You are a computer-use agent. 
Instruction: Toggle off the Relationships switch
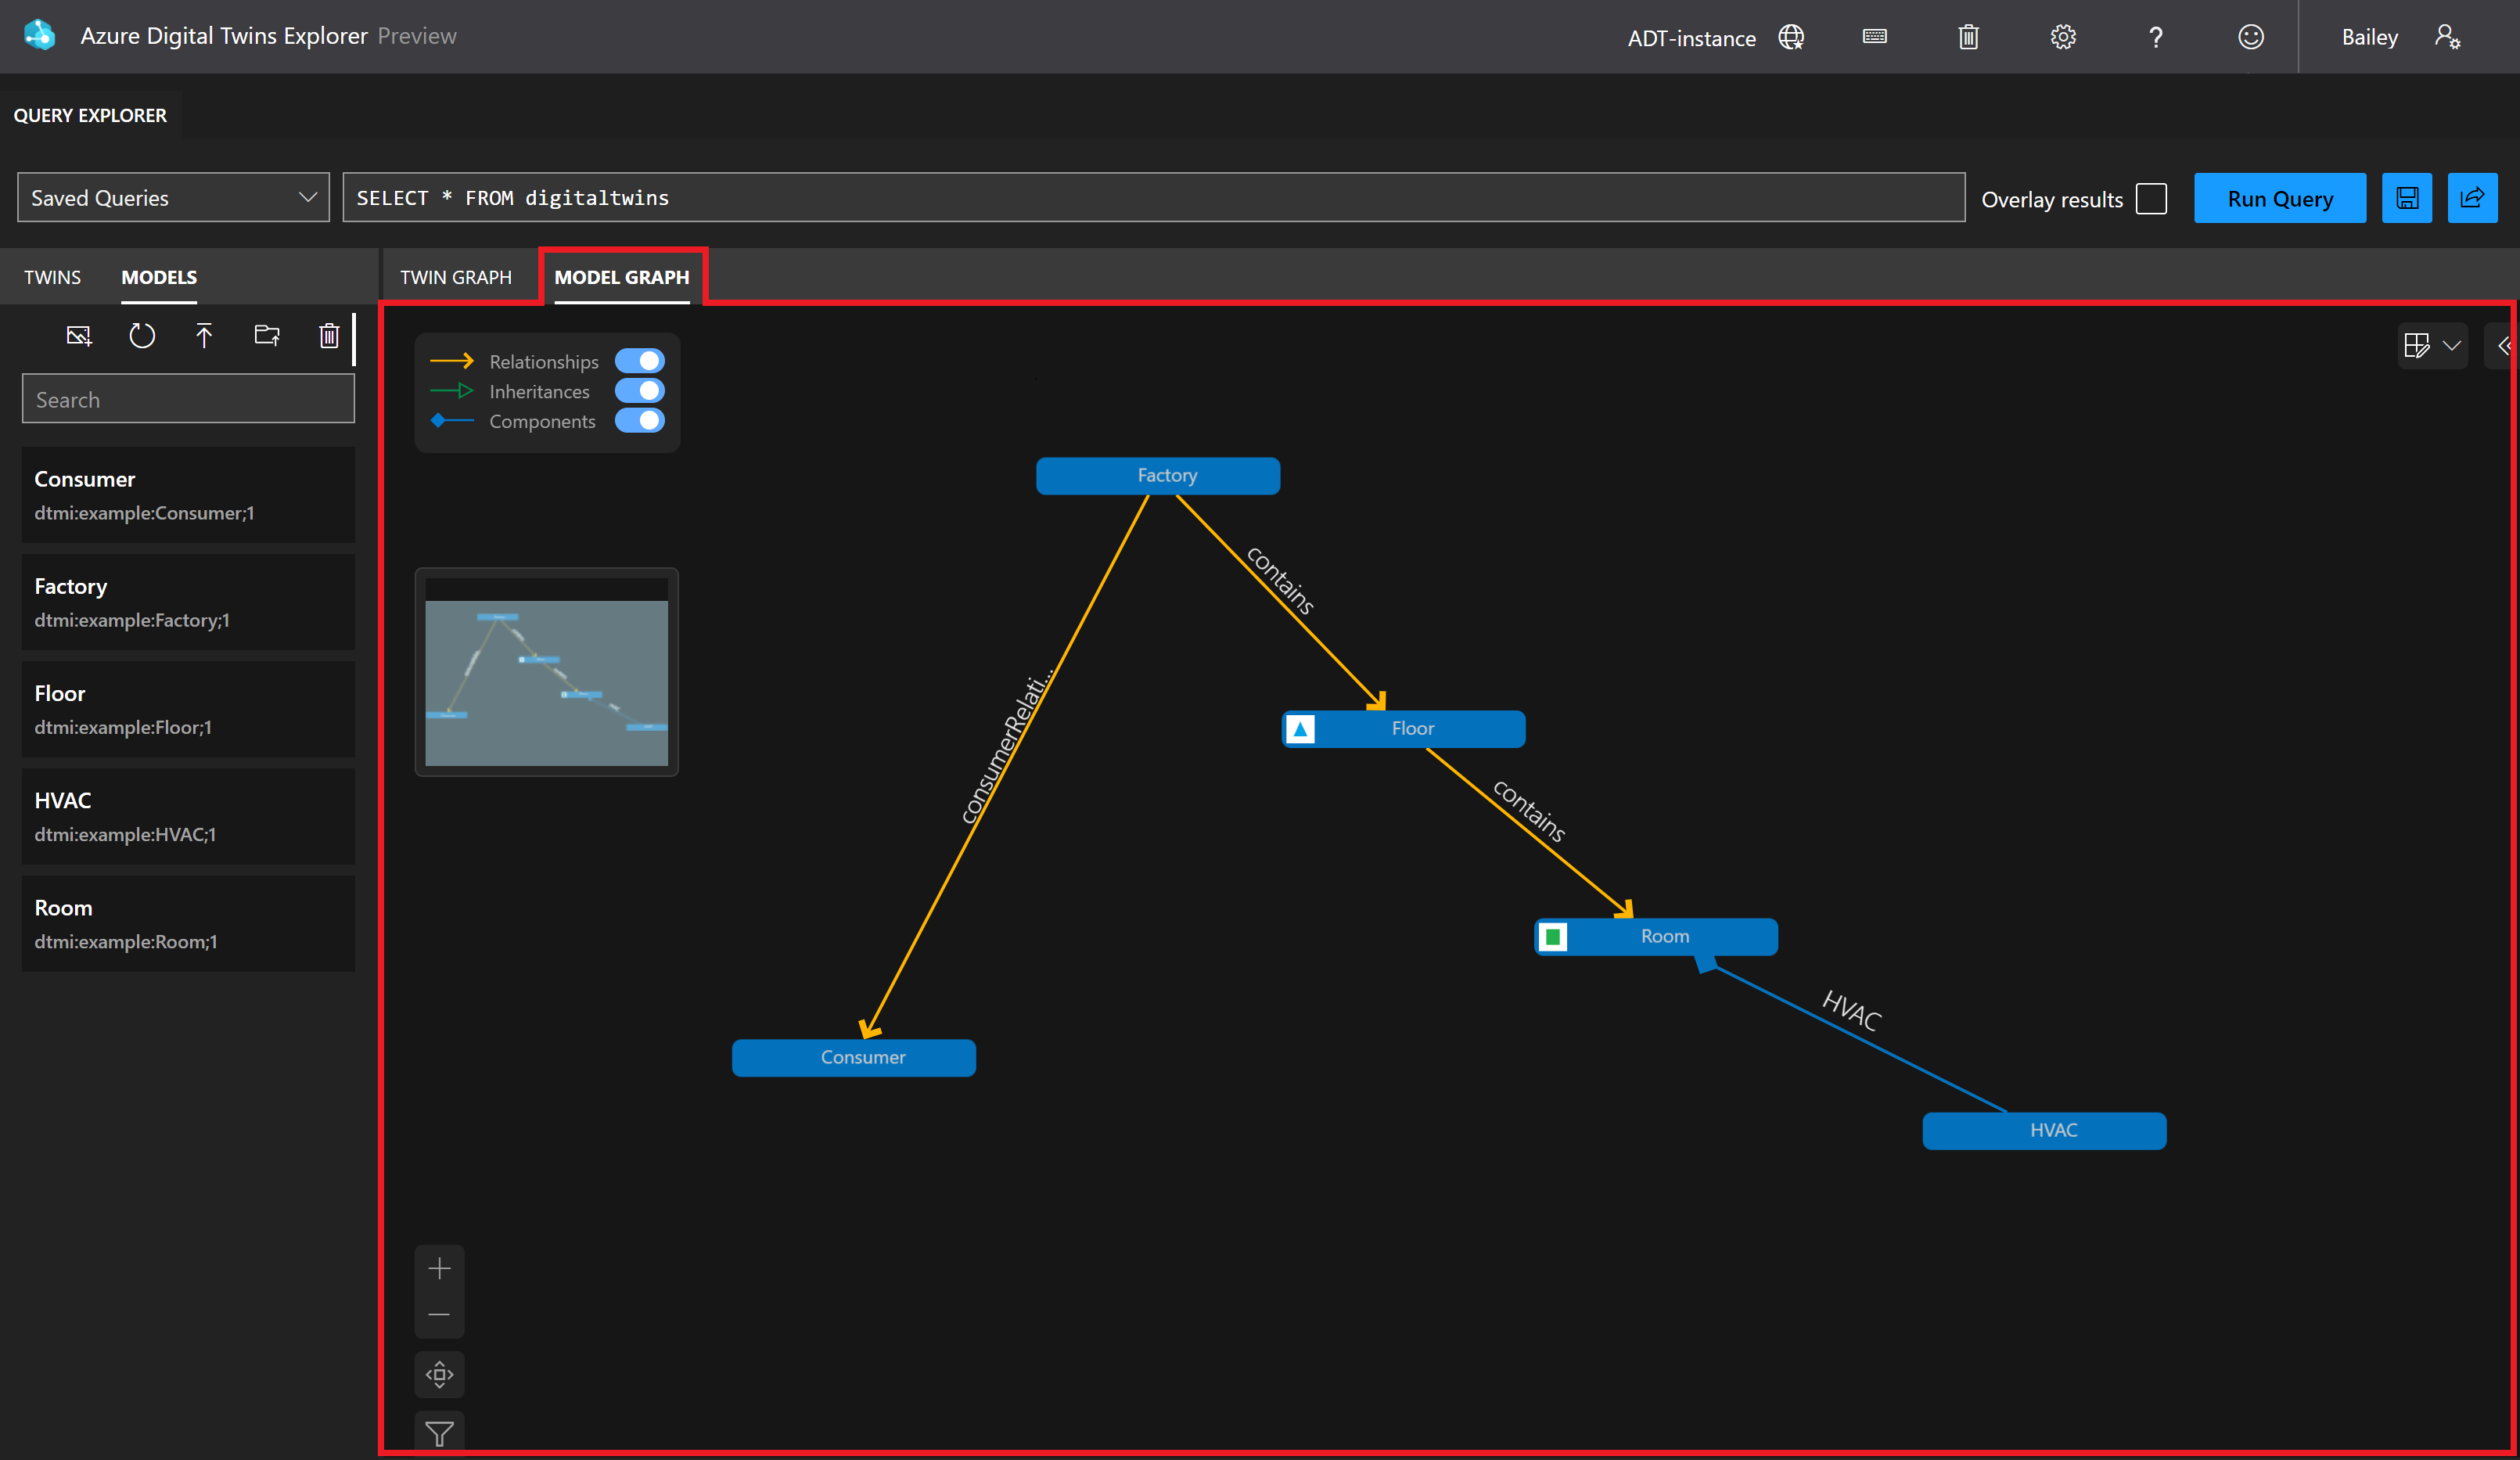coord(640,361)
